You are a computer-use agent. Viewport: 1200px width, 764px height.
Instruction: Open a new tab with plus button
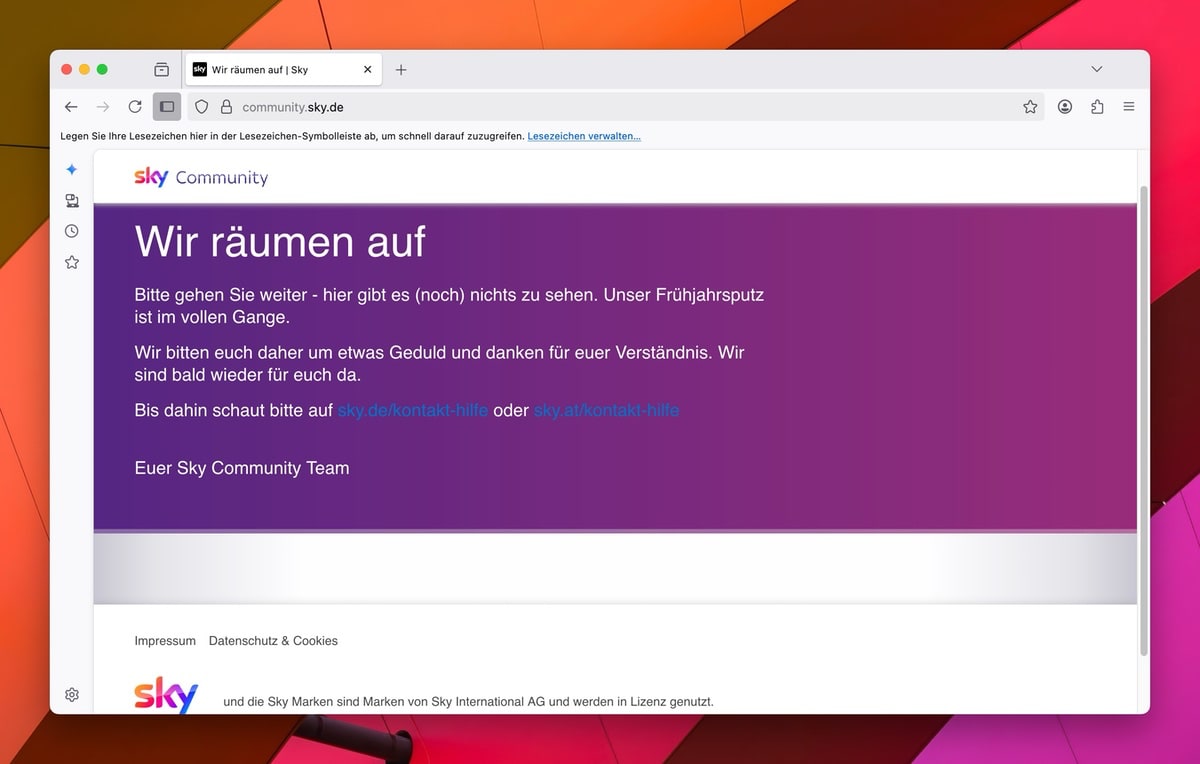click(x=401, y=70)
